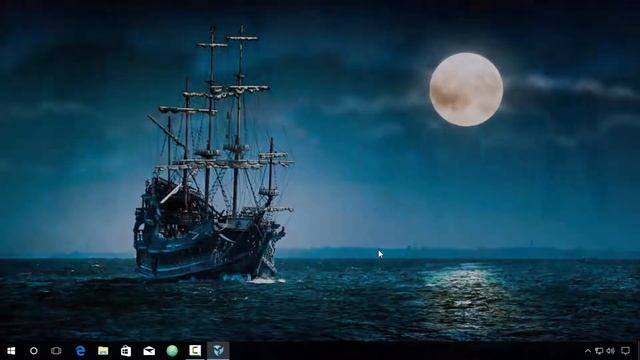Viewport: 640px width, 360px height.
Task: Switch to the active blue shield app
Action: [x=218, y=351]
